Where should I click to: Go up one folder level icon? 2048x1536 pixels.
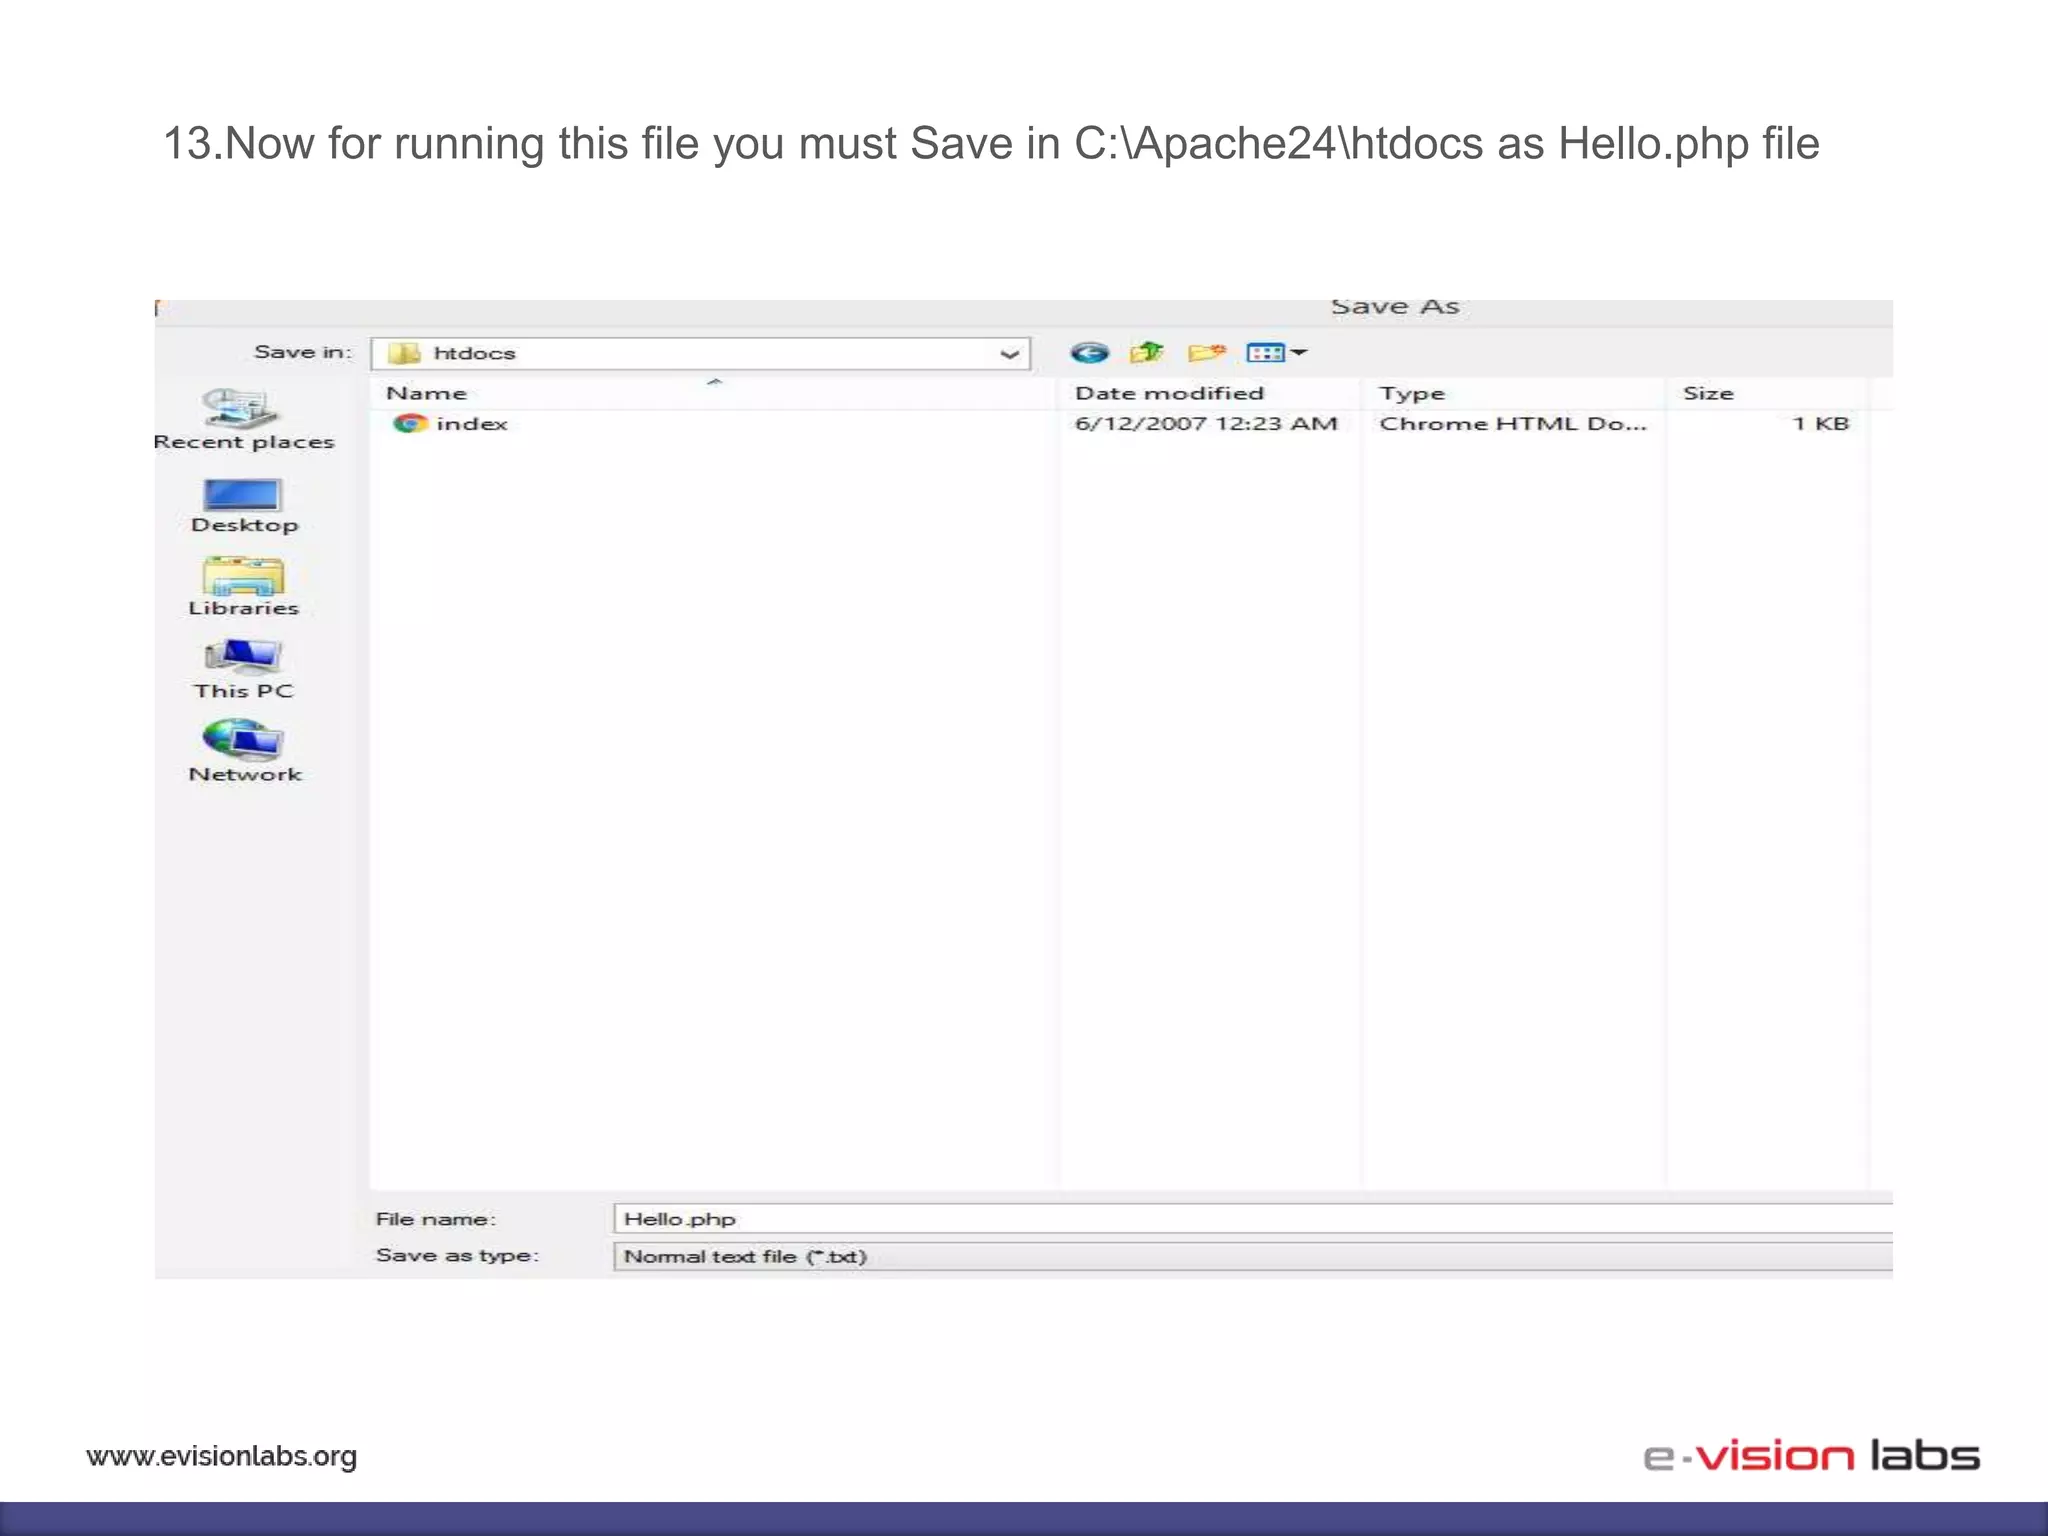click(x=1147, y=352)
